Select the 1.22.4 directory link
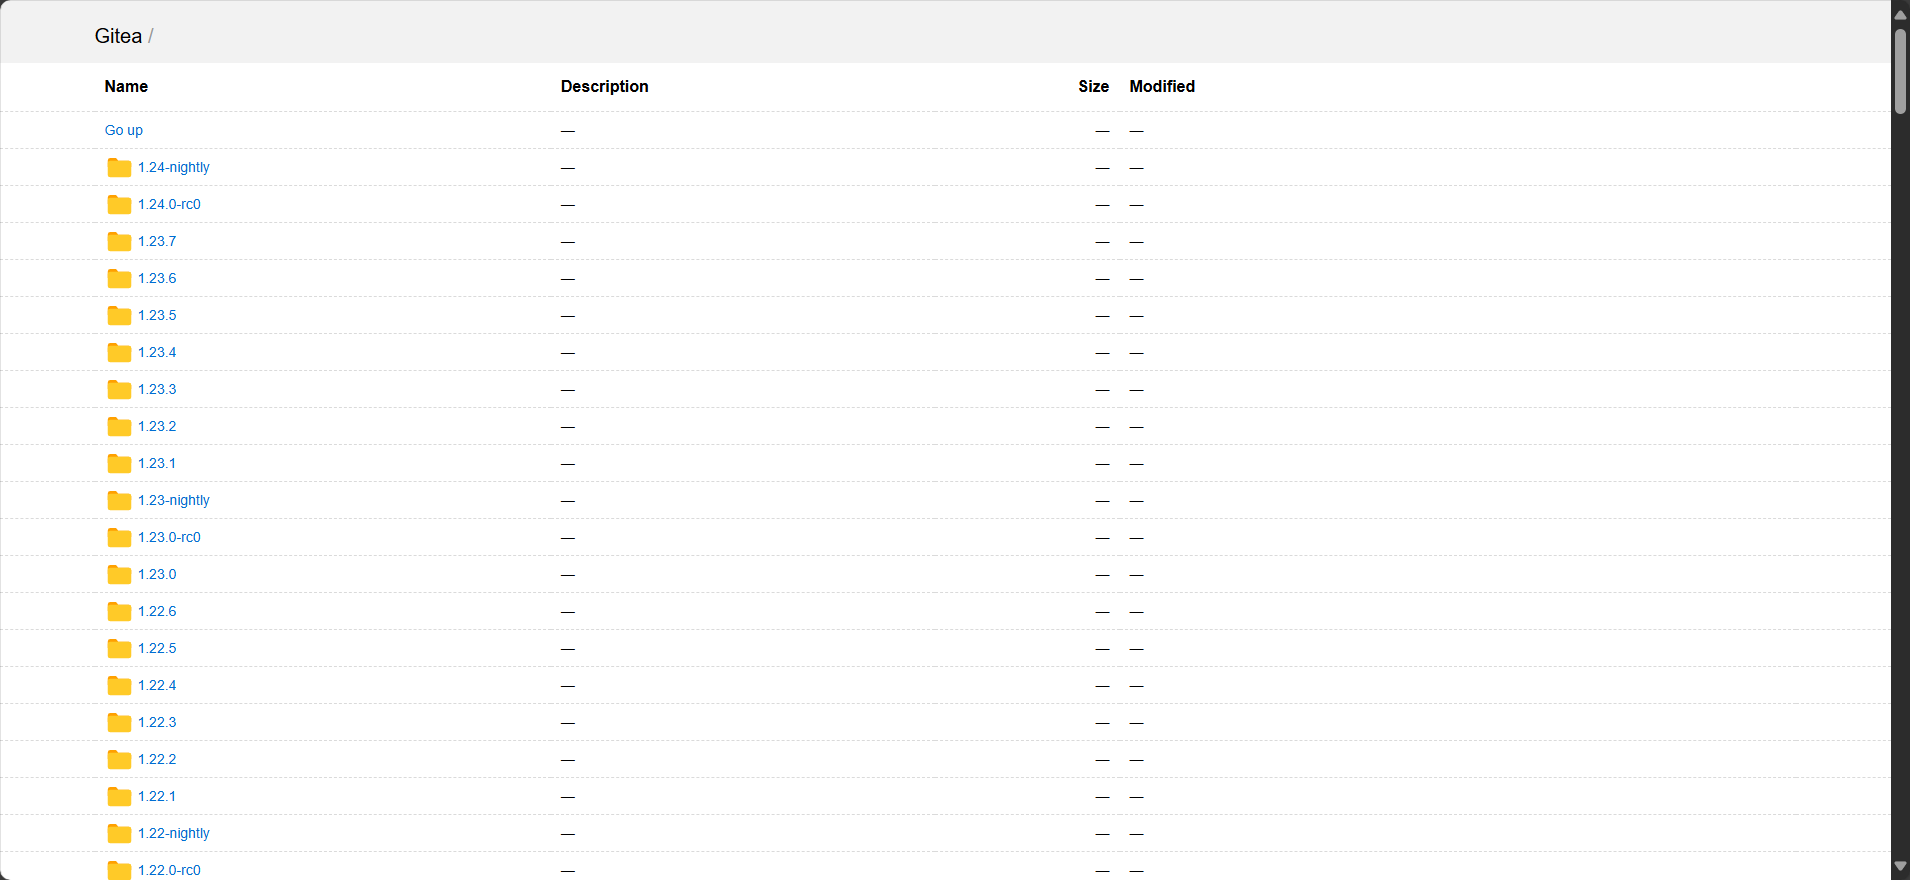The image size is (1910, 880). (x=157, y=685)
